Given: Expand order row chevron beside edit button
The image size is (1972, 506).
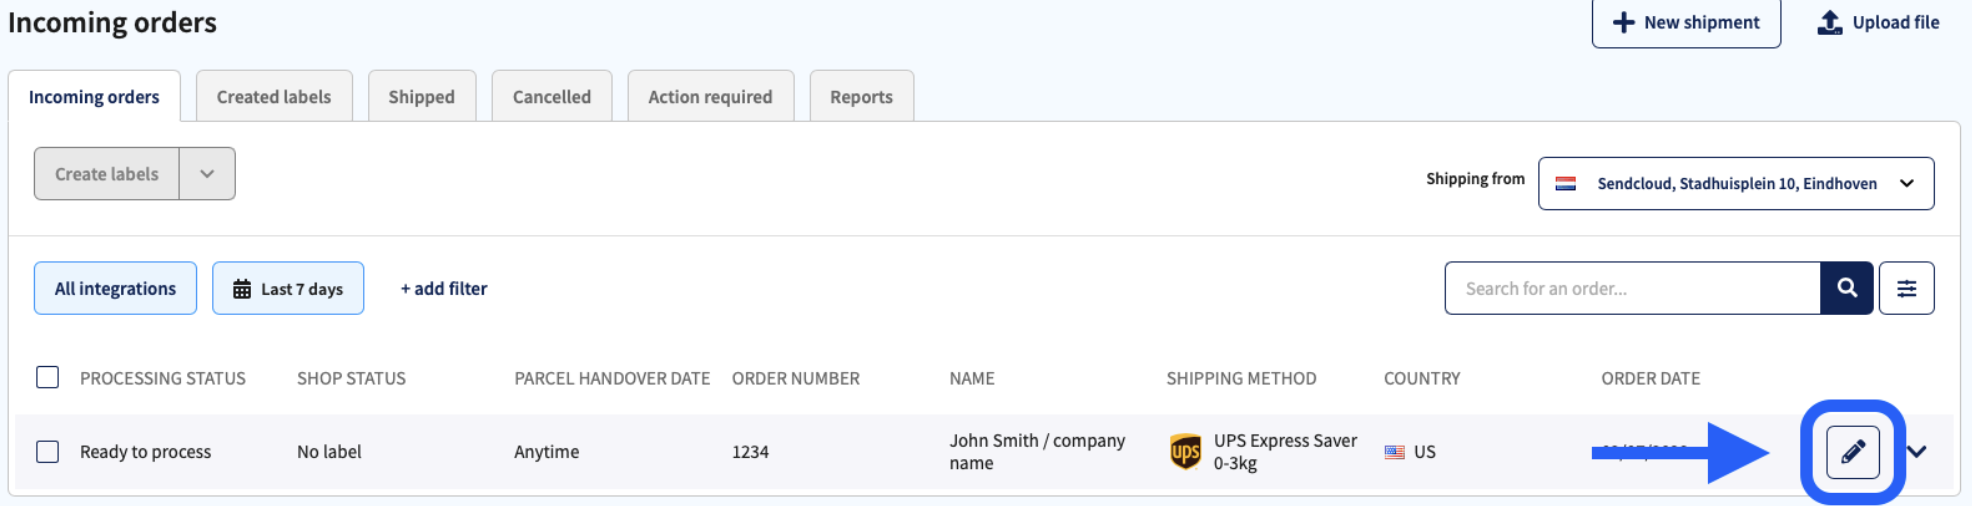Looking at the screenshot, I should (1916, 452).
